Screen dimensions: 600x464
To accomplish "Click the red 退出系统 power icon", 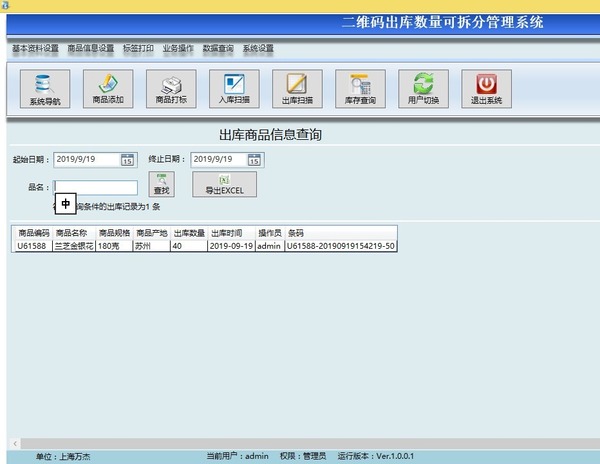I will pyautogui.click(x=486, y=89).
